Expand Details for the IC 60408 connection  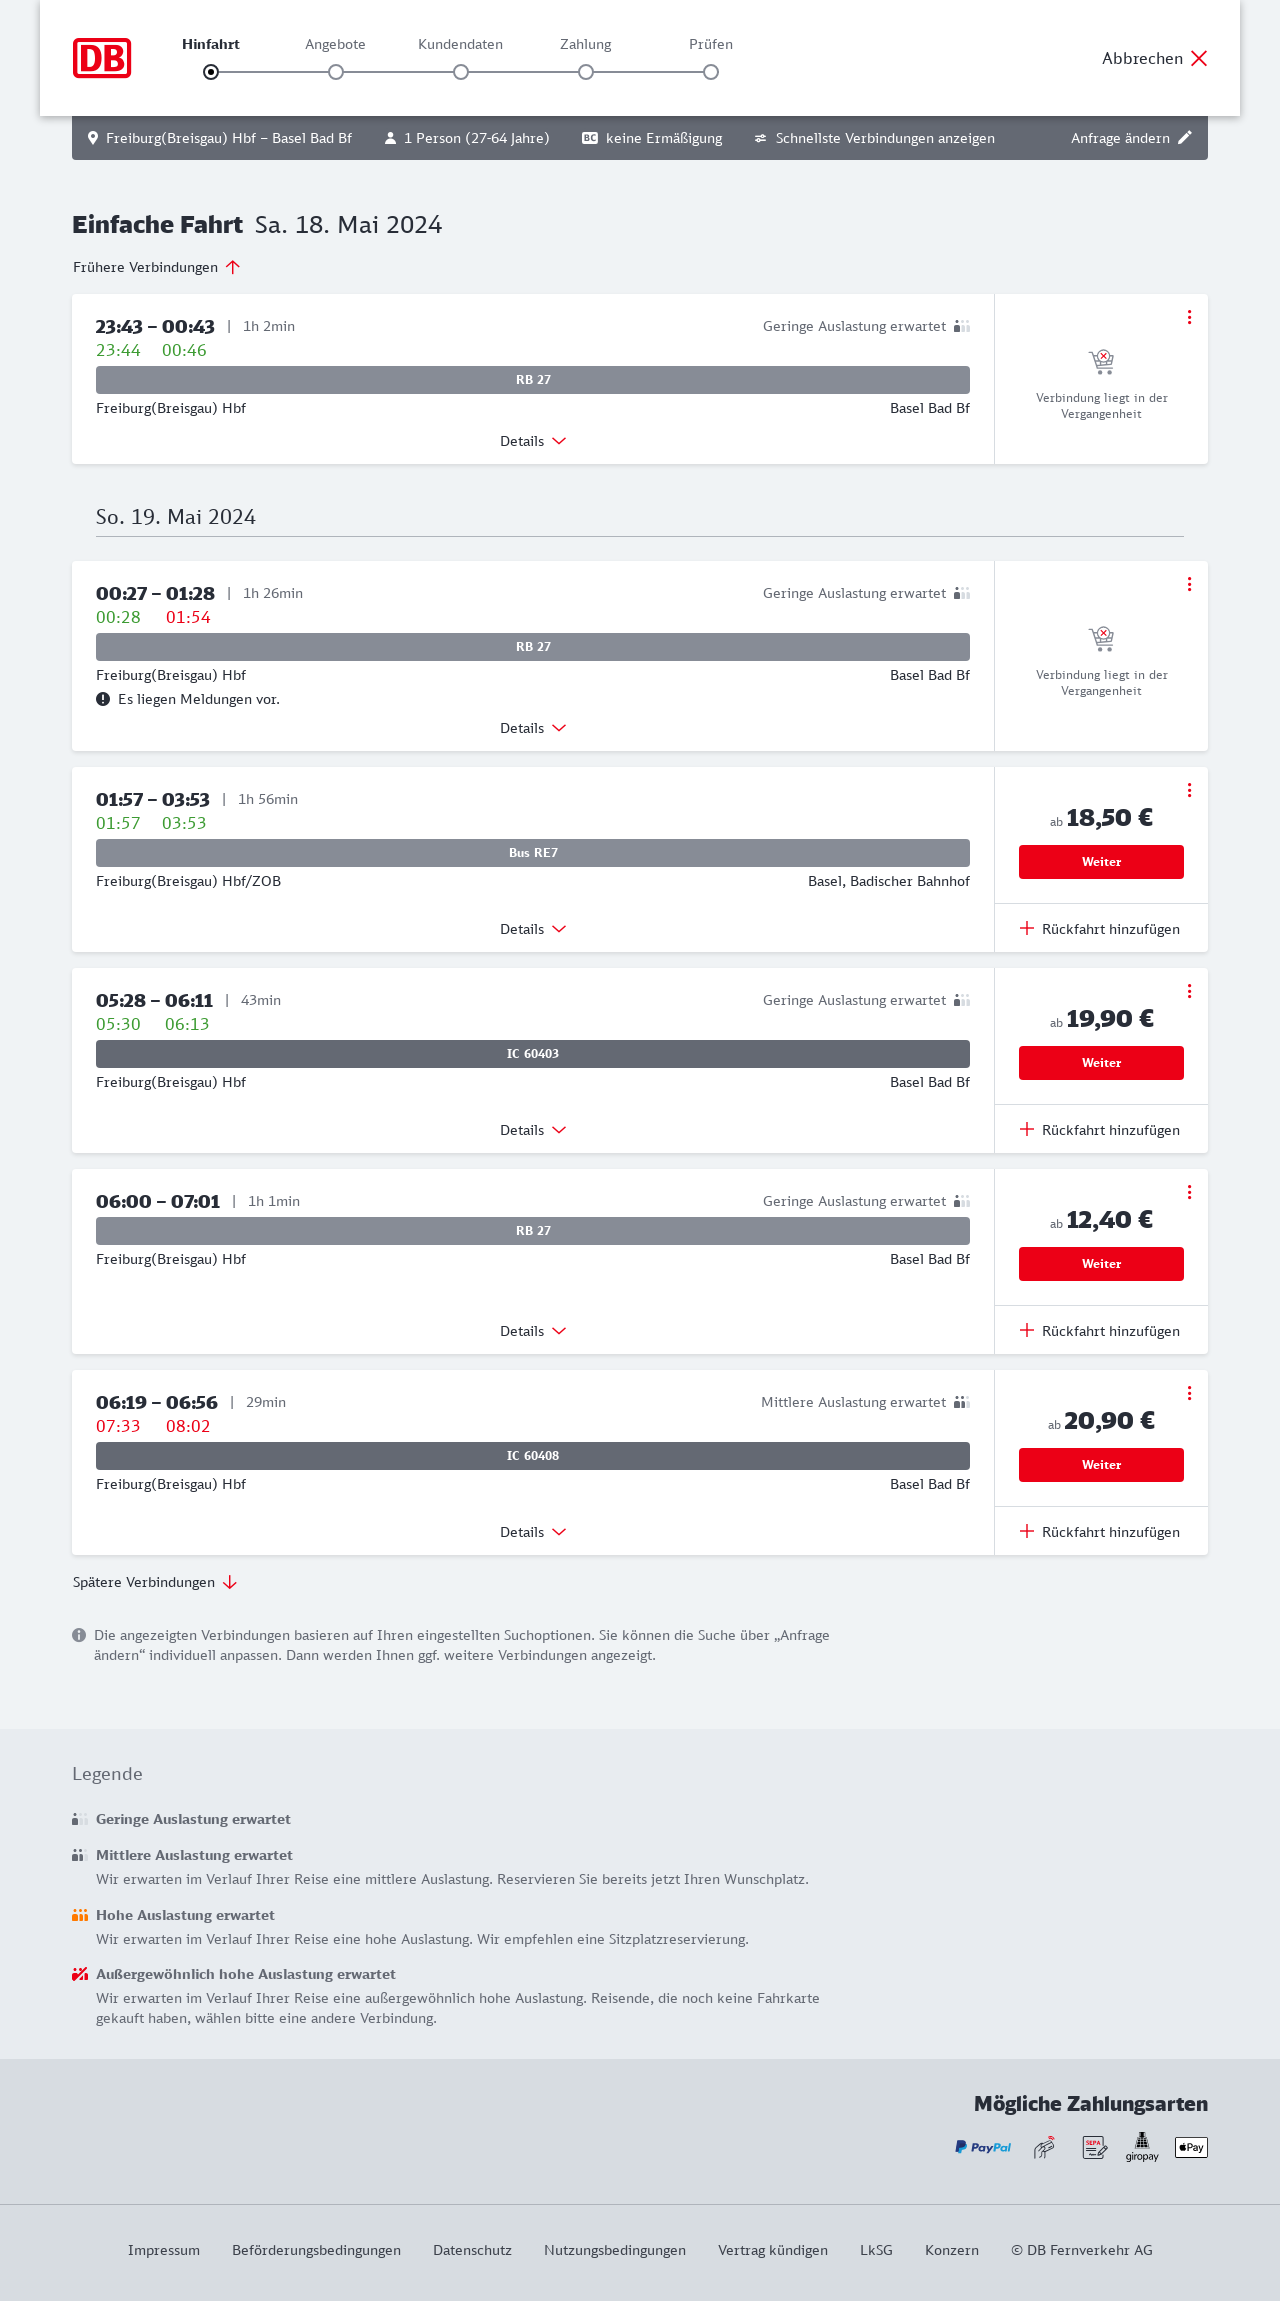click(533, 1532)
